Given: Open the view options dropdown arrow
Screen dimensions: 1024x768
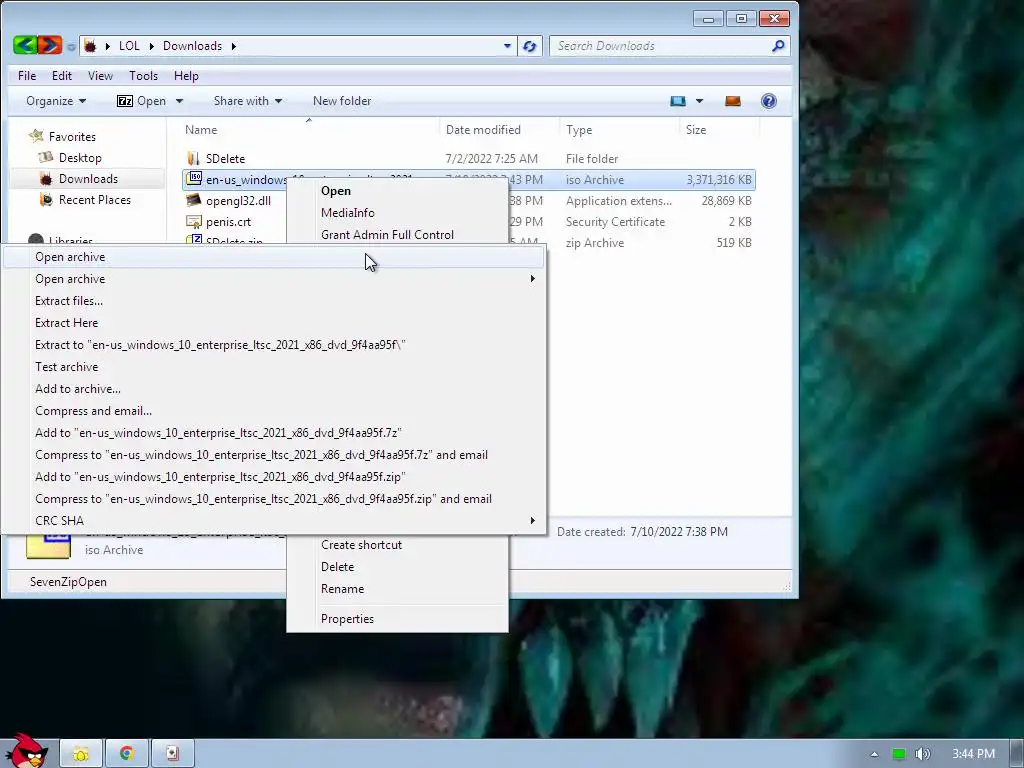Looking at the screenshot, I should [x=699, y=101].
